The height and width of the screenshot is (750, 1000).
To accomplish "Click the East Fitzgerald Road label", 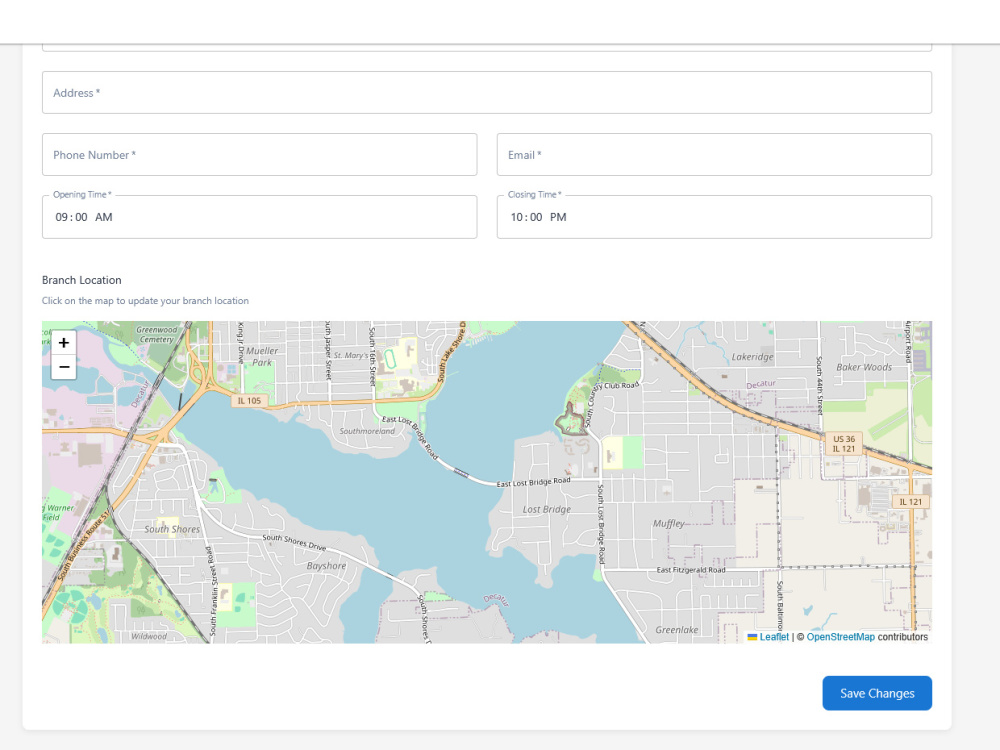I will (x=691, y=570).
